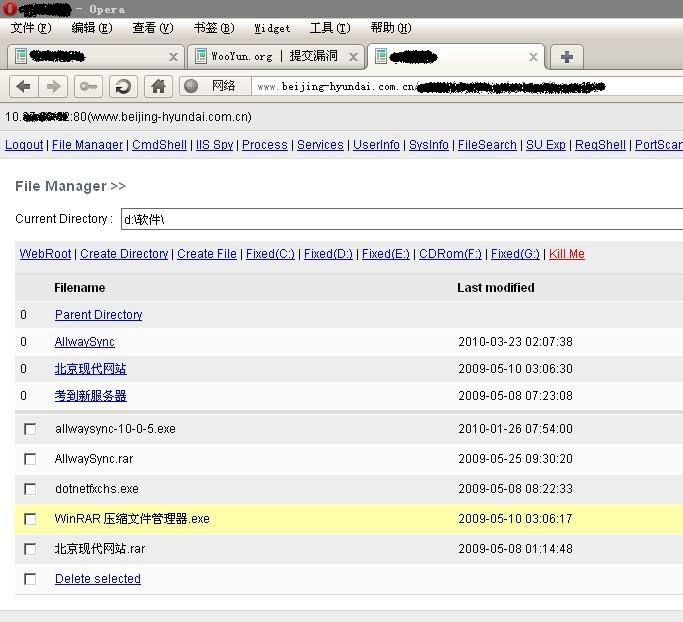This screenshot has width=683, height=622.
Task: Close the active third tab
Action: click(533, 57)
